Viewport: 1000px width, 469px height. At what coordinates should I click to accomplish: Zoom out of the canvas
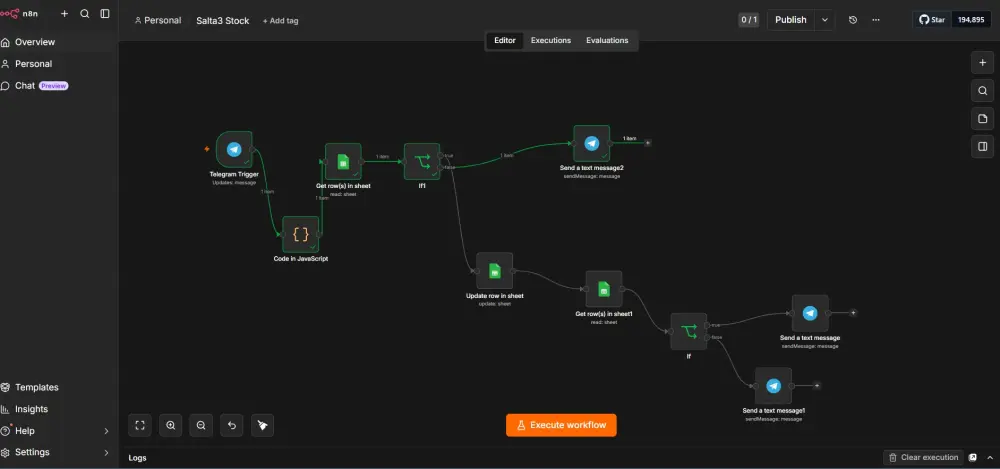(201, 425)
